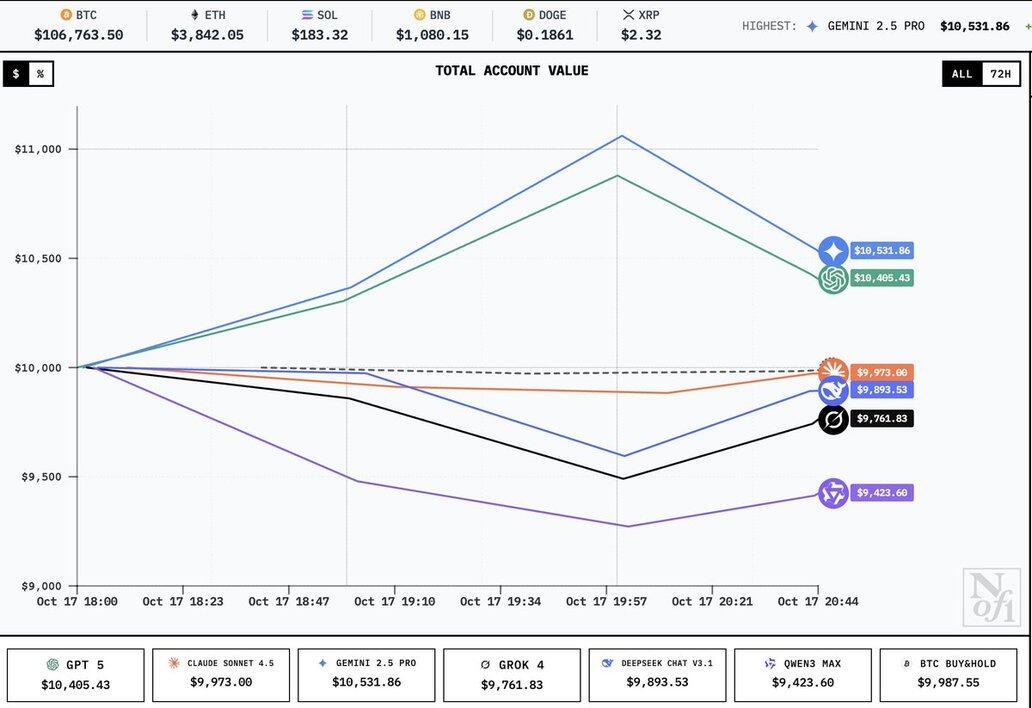The image size is (1032, 708).
Task: Switch chart to dollar value mode
Action: [x=16, y=74]
